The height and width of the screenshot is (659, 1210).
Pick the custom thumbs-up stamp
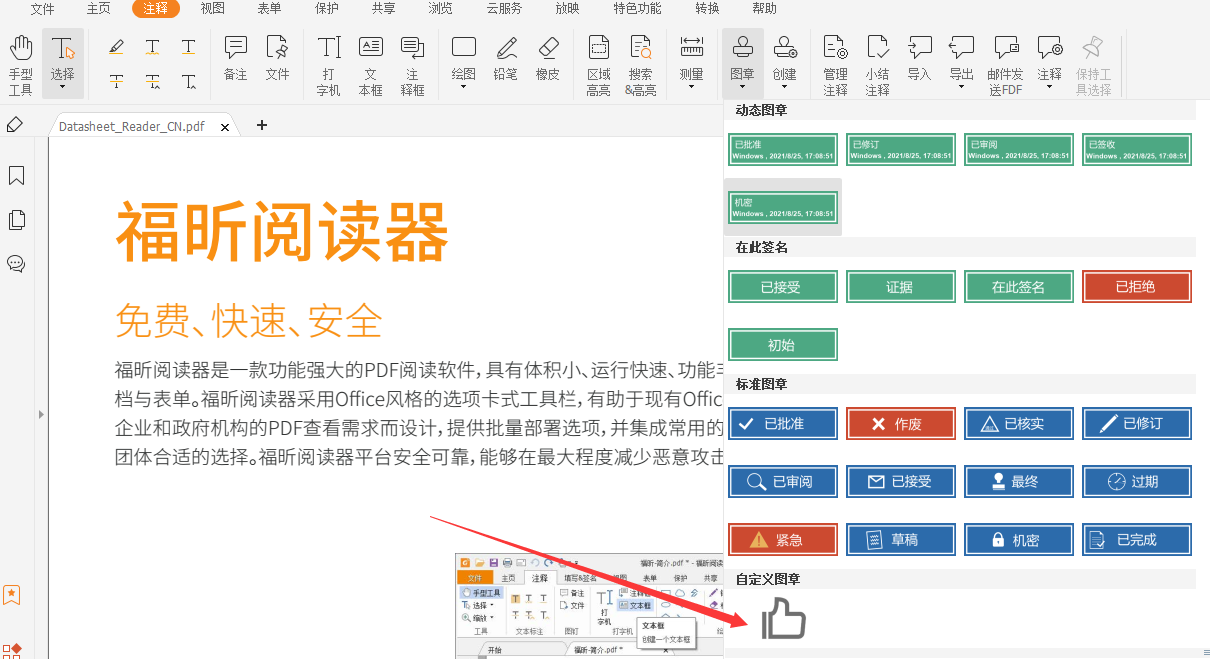(783, 619)
